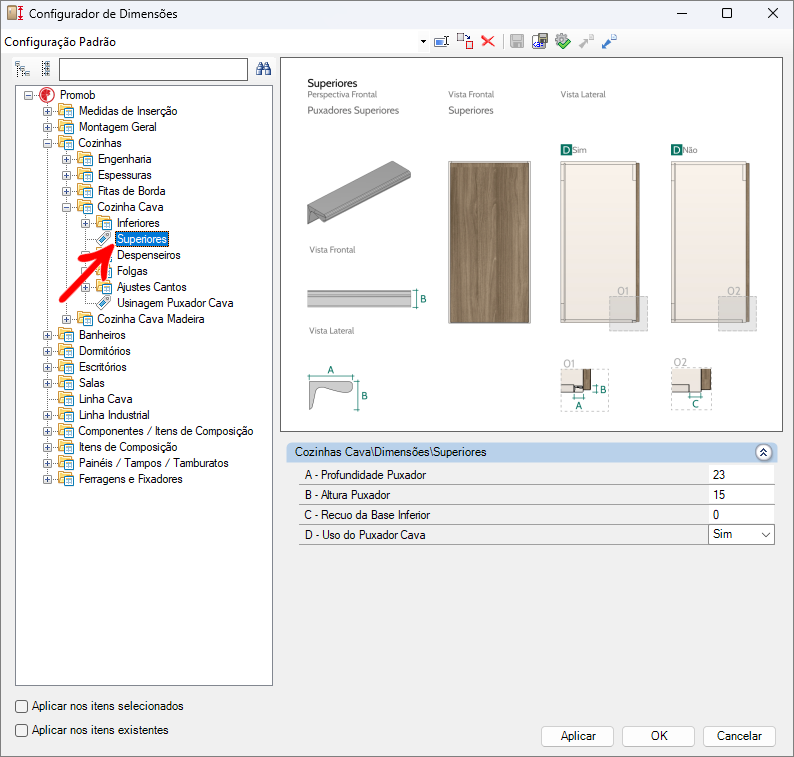Click the rename configuration icon
The width and height of the screenshot is (794, 757).
441,41
